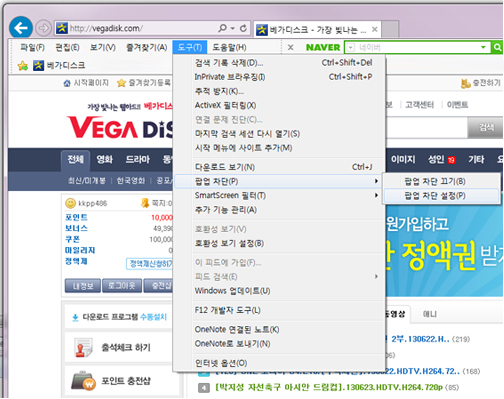This screenshot has width=504, height=399.
Task: Click the site 검색 button
Action: (x=486, y=127)
